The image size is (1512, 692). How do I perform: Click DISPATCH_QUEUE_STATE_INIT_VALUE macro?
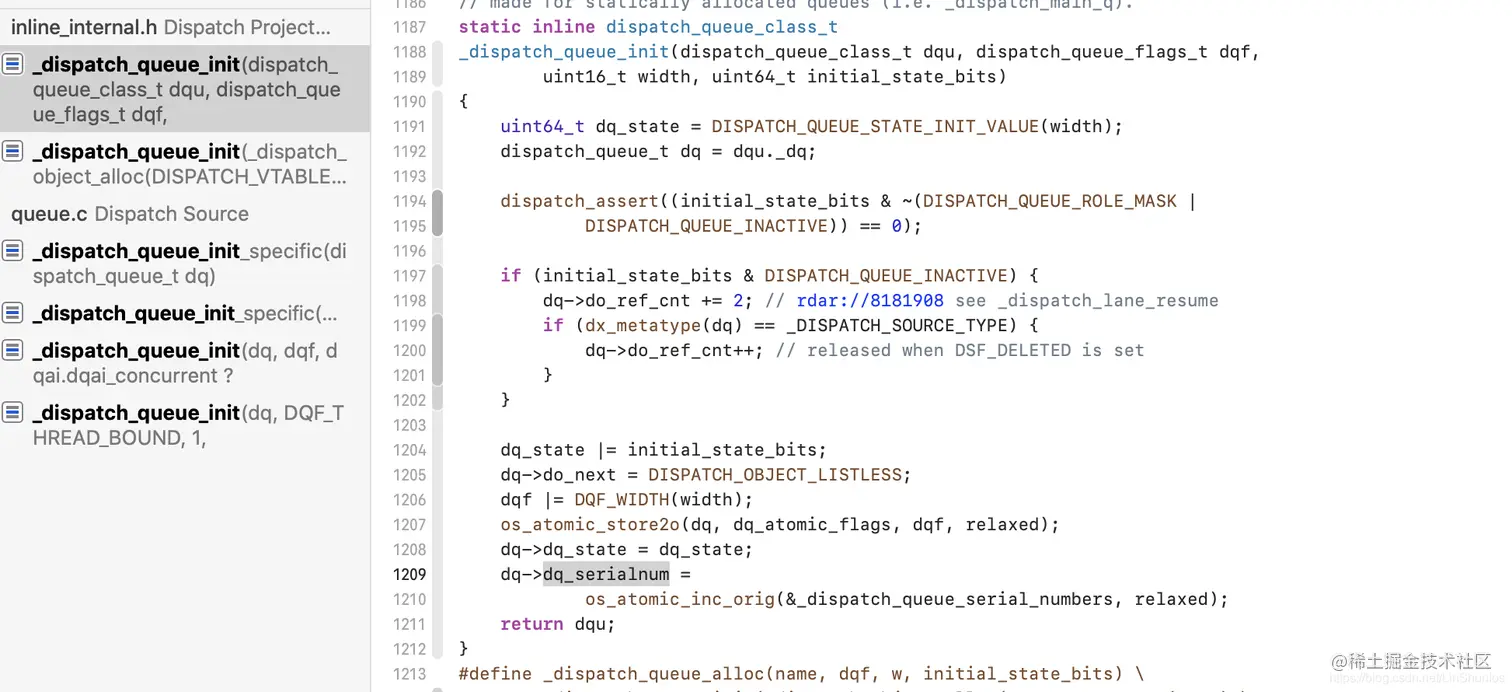pos(875,126)
